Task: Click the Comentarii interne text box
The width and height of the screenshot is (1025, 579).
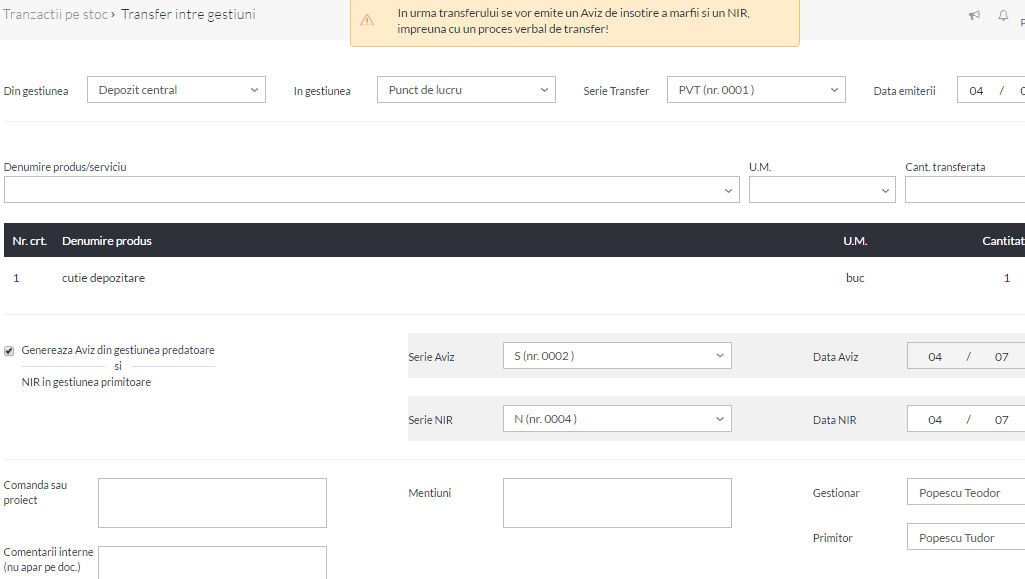Action: (212, 563)
